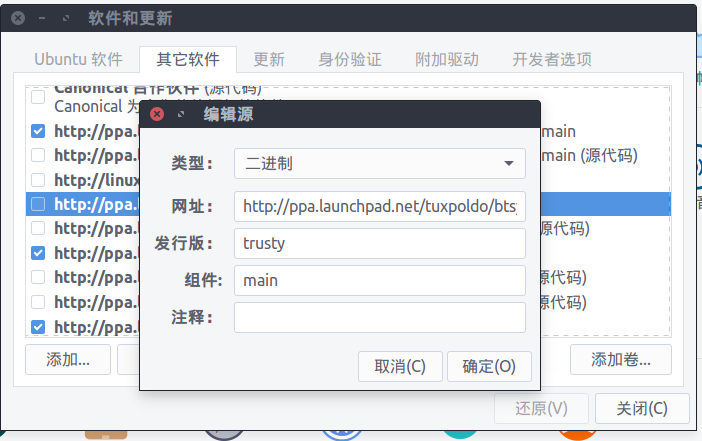
Task: Click the empty 注释 comment field
Action: coord(380,318)
